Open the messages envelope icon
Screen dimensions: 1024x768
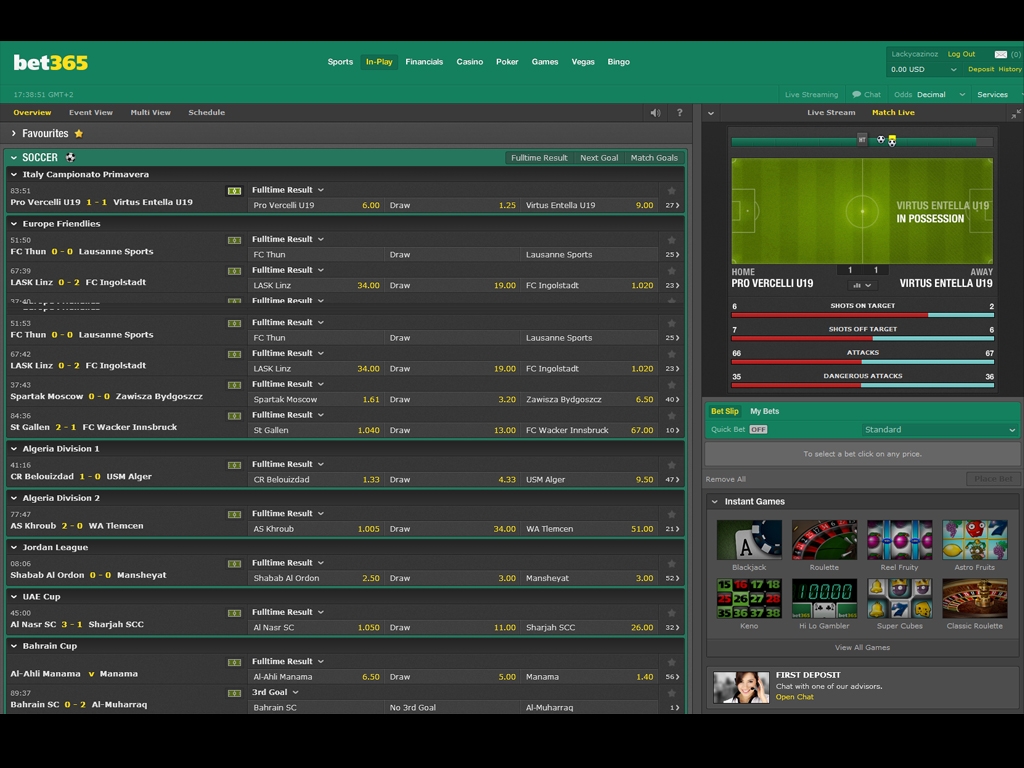point(1001,54)
